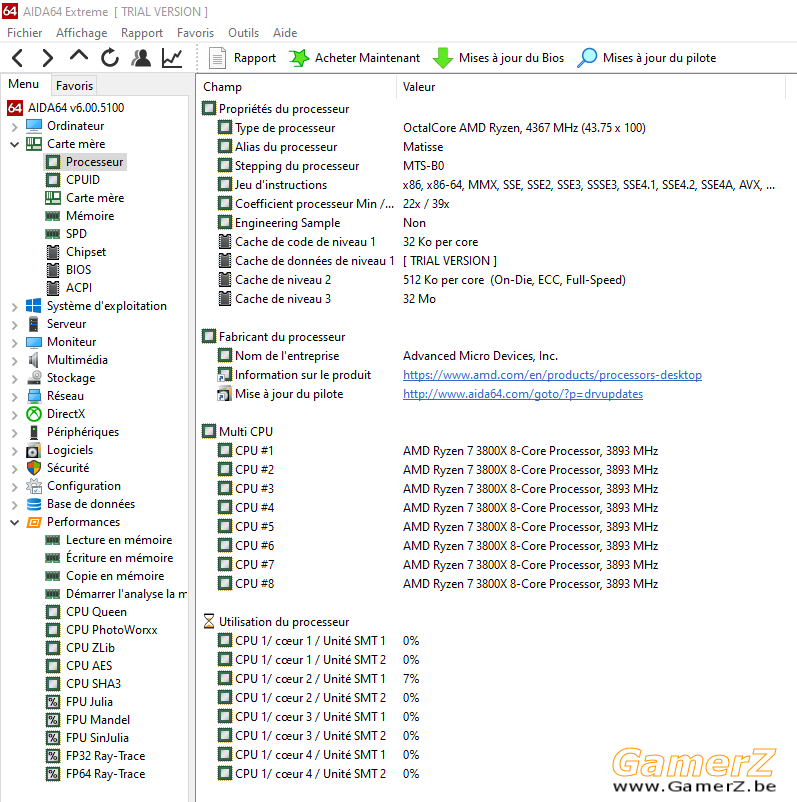Switch to the Menu tab
This screenshot has height=802, width=797.
pos(24,84)
